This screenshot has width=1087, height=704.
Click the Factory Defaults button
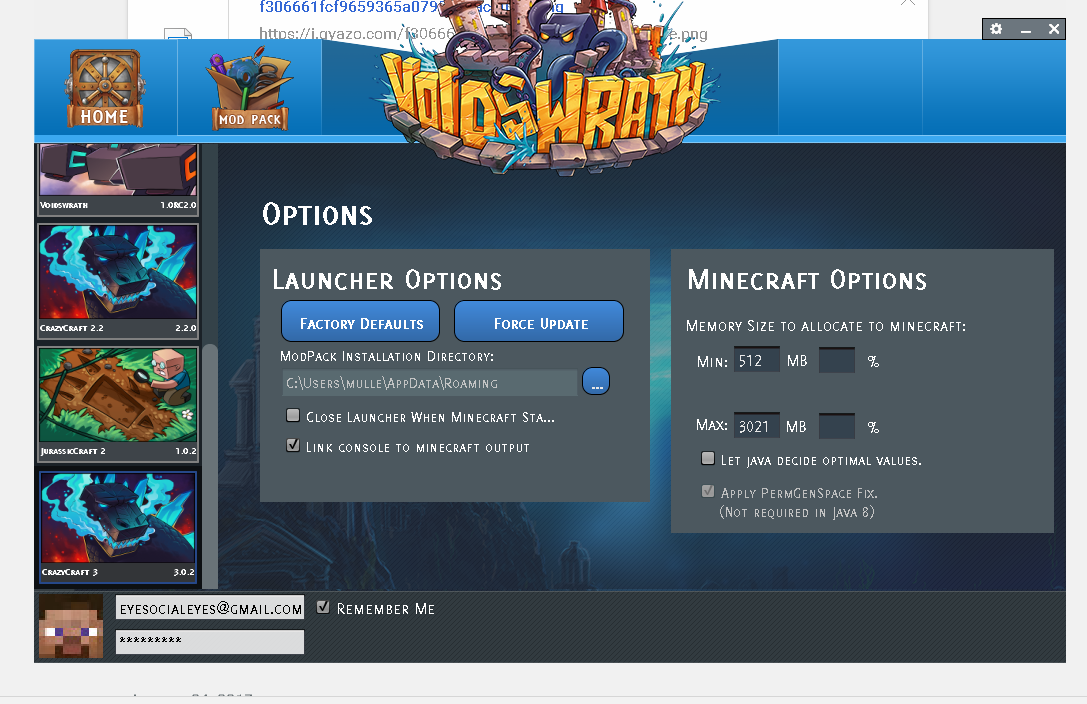[x=360, y=322]
